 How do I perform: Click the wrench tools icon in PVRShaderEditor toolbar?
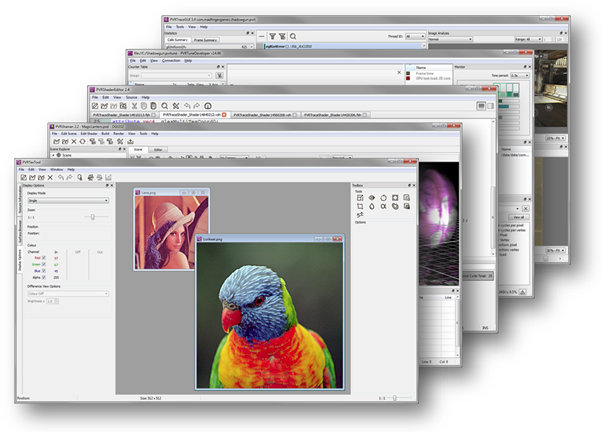click(x=176, y=106)
